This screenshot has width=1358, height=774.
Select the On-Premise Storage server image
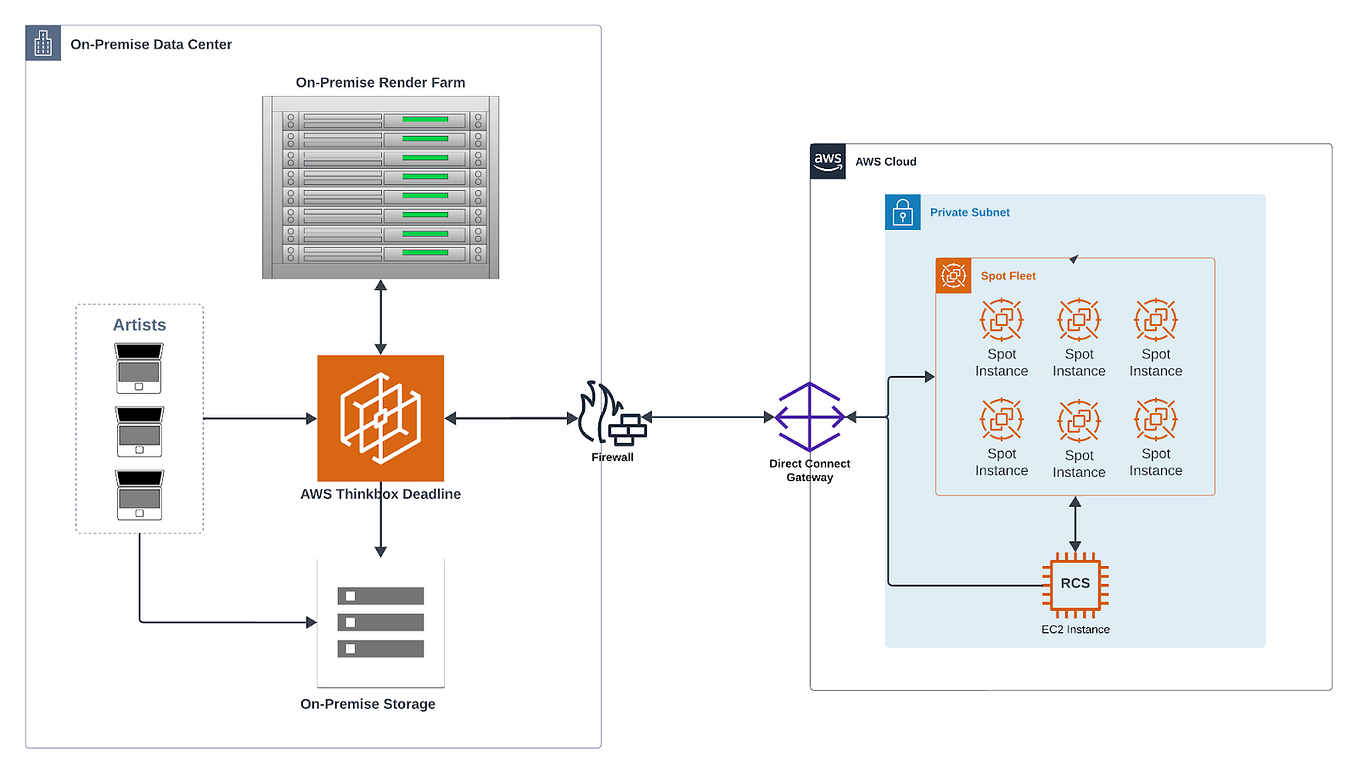pyautogui.click(x=380, y=621)
